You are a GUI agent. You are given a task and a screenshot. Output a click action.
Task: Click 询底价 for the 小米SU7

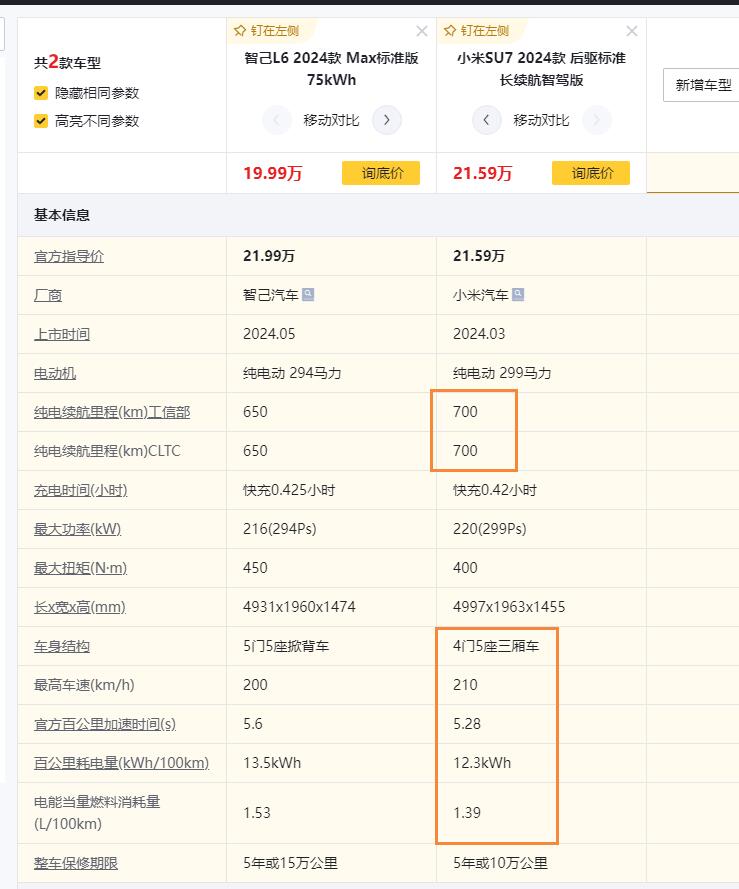click(591, 173)
